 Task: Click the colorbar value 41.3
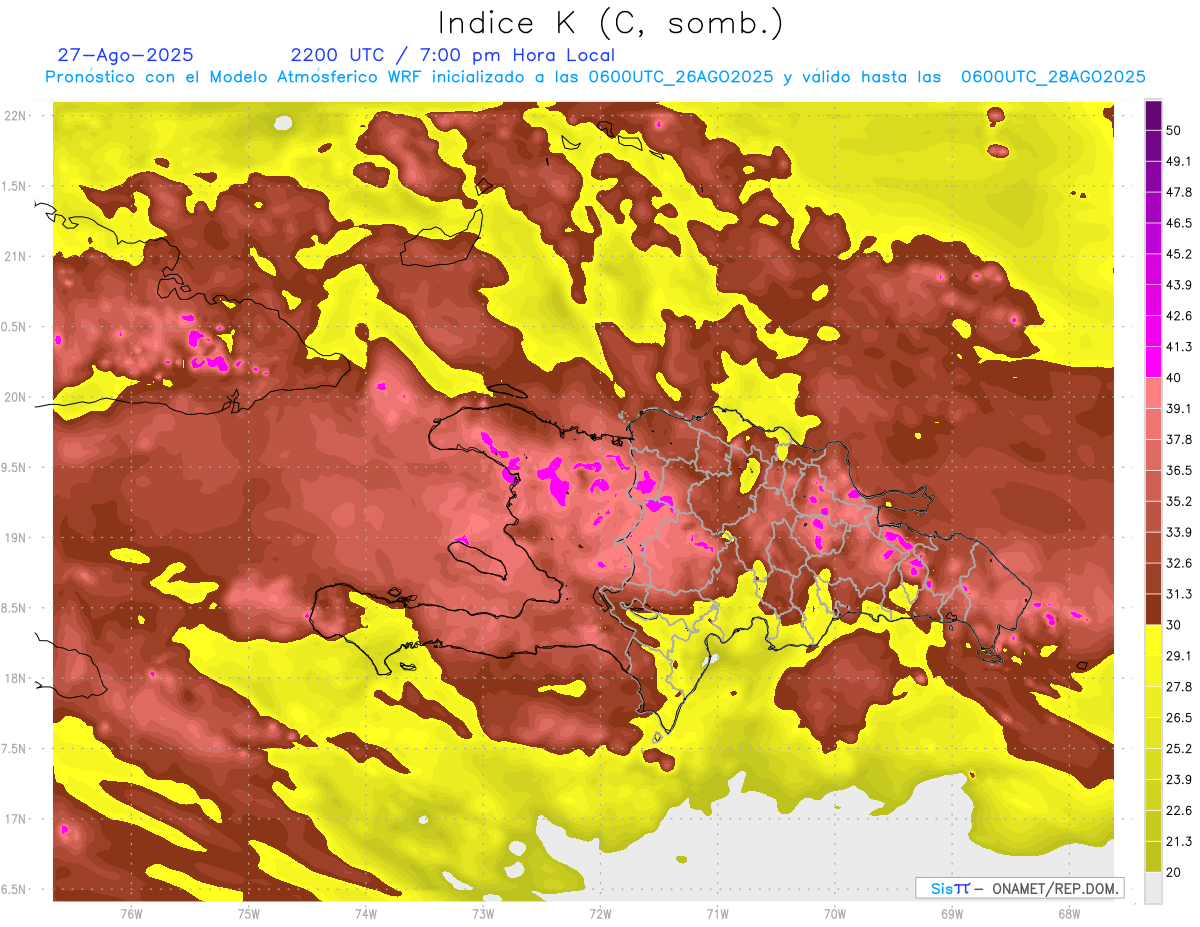(x=1179, y=347)
